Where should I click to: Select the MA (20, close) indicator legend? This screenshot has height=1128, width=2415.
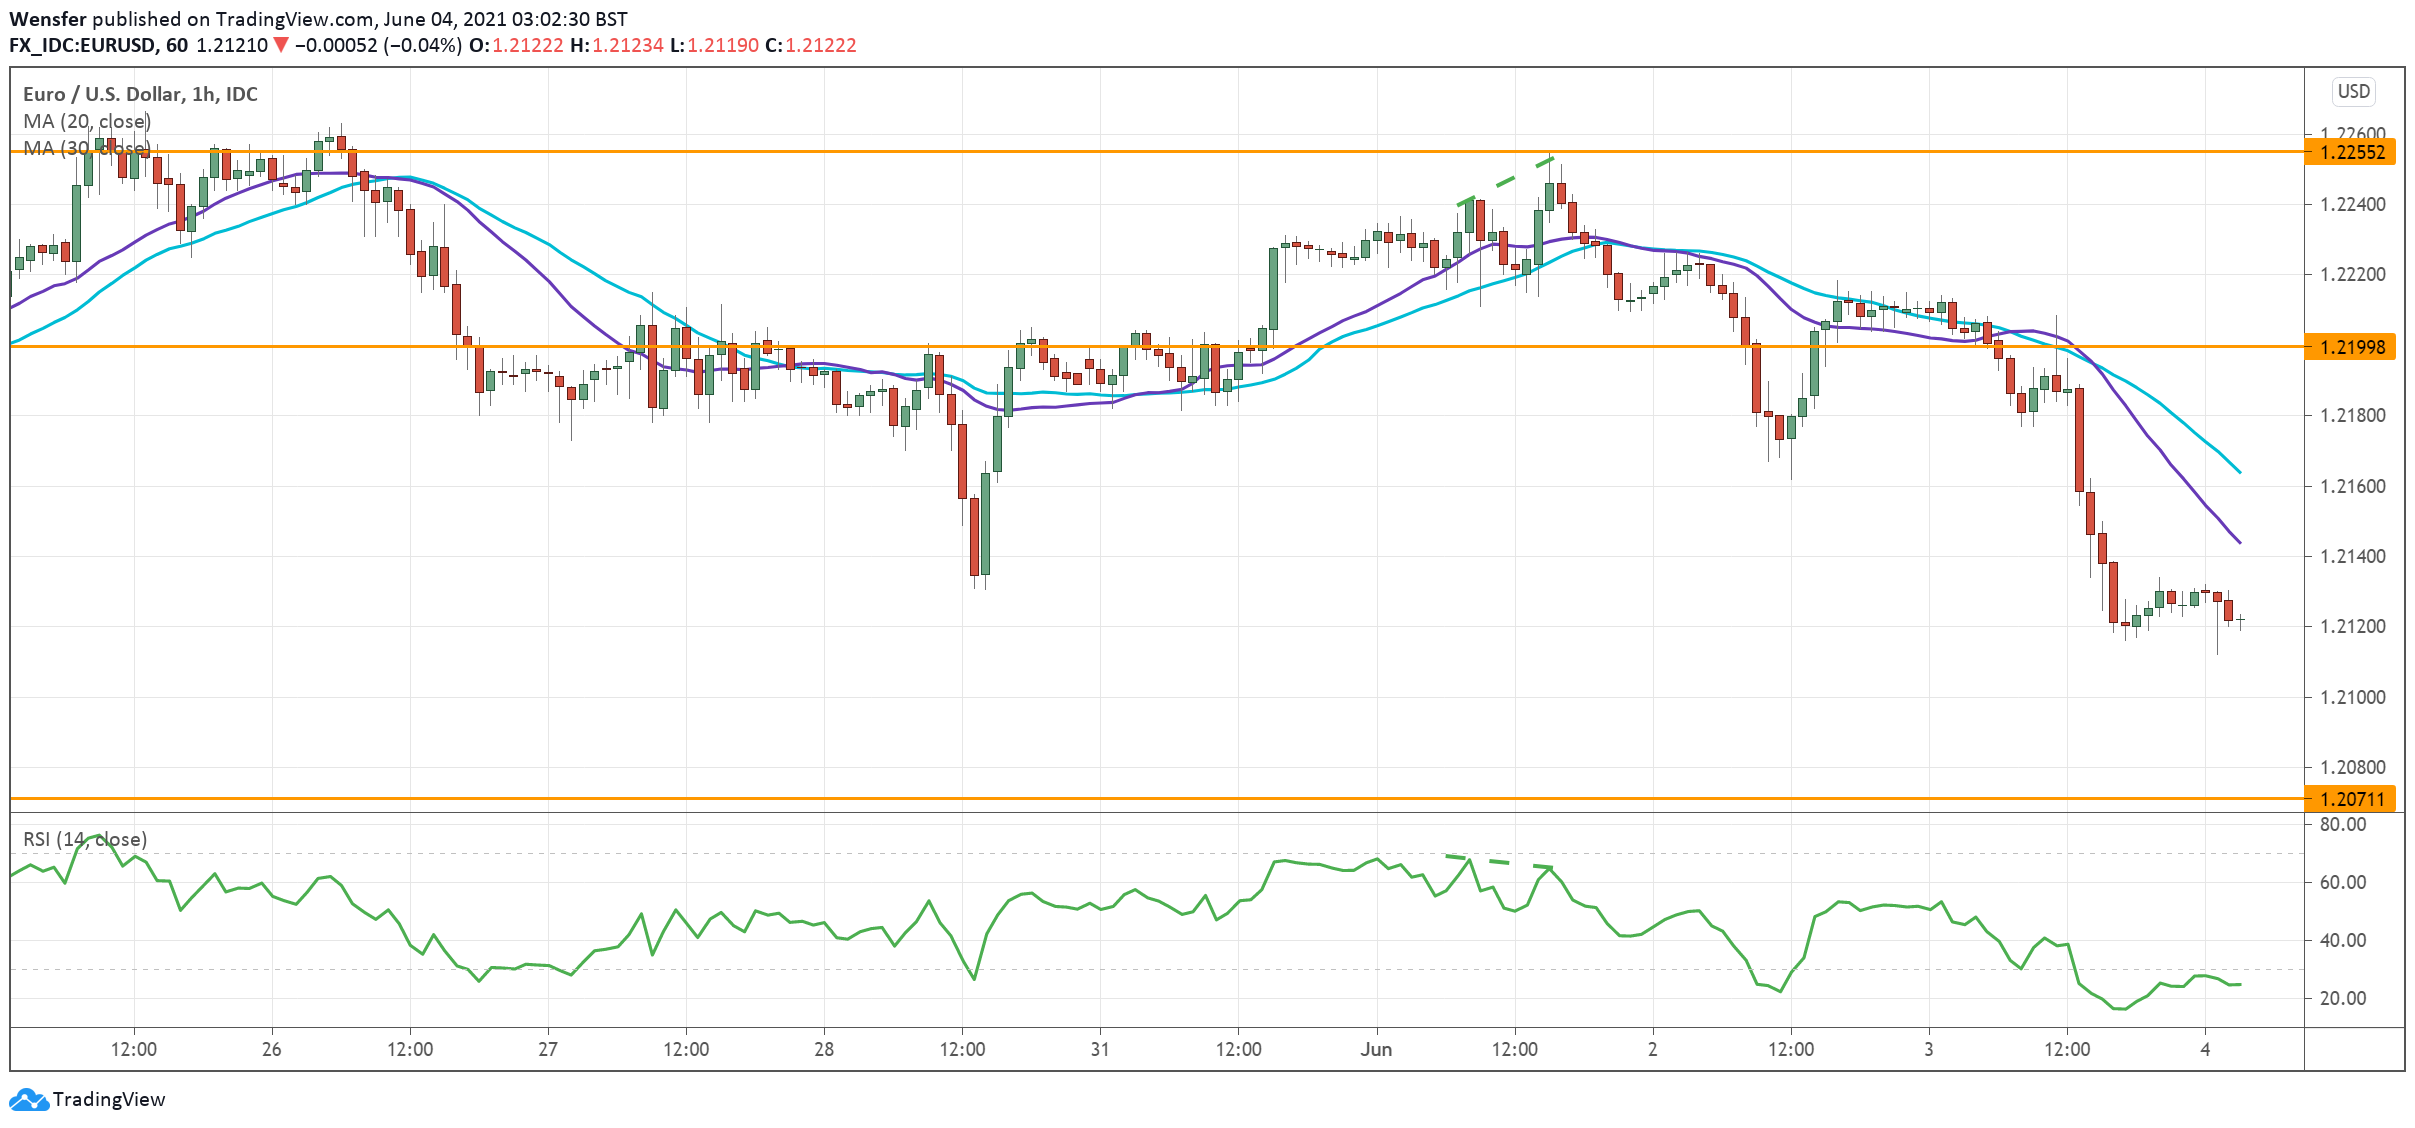click(x=86, y=121)
